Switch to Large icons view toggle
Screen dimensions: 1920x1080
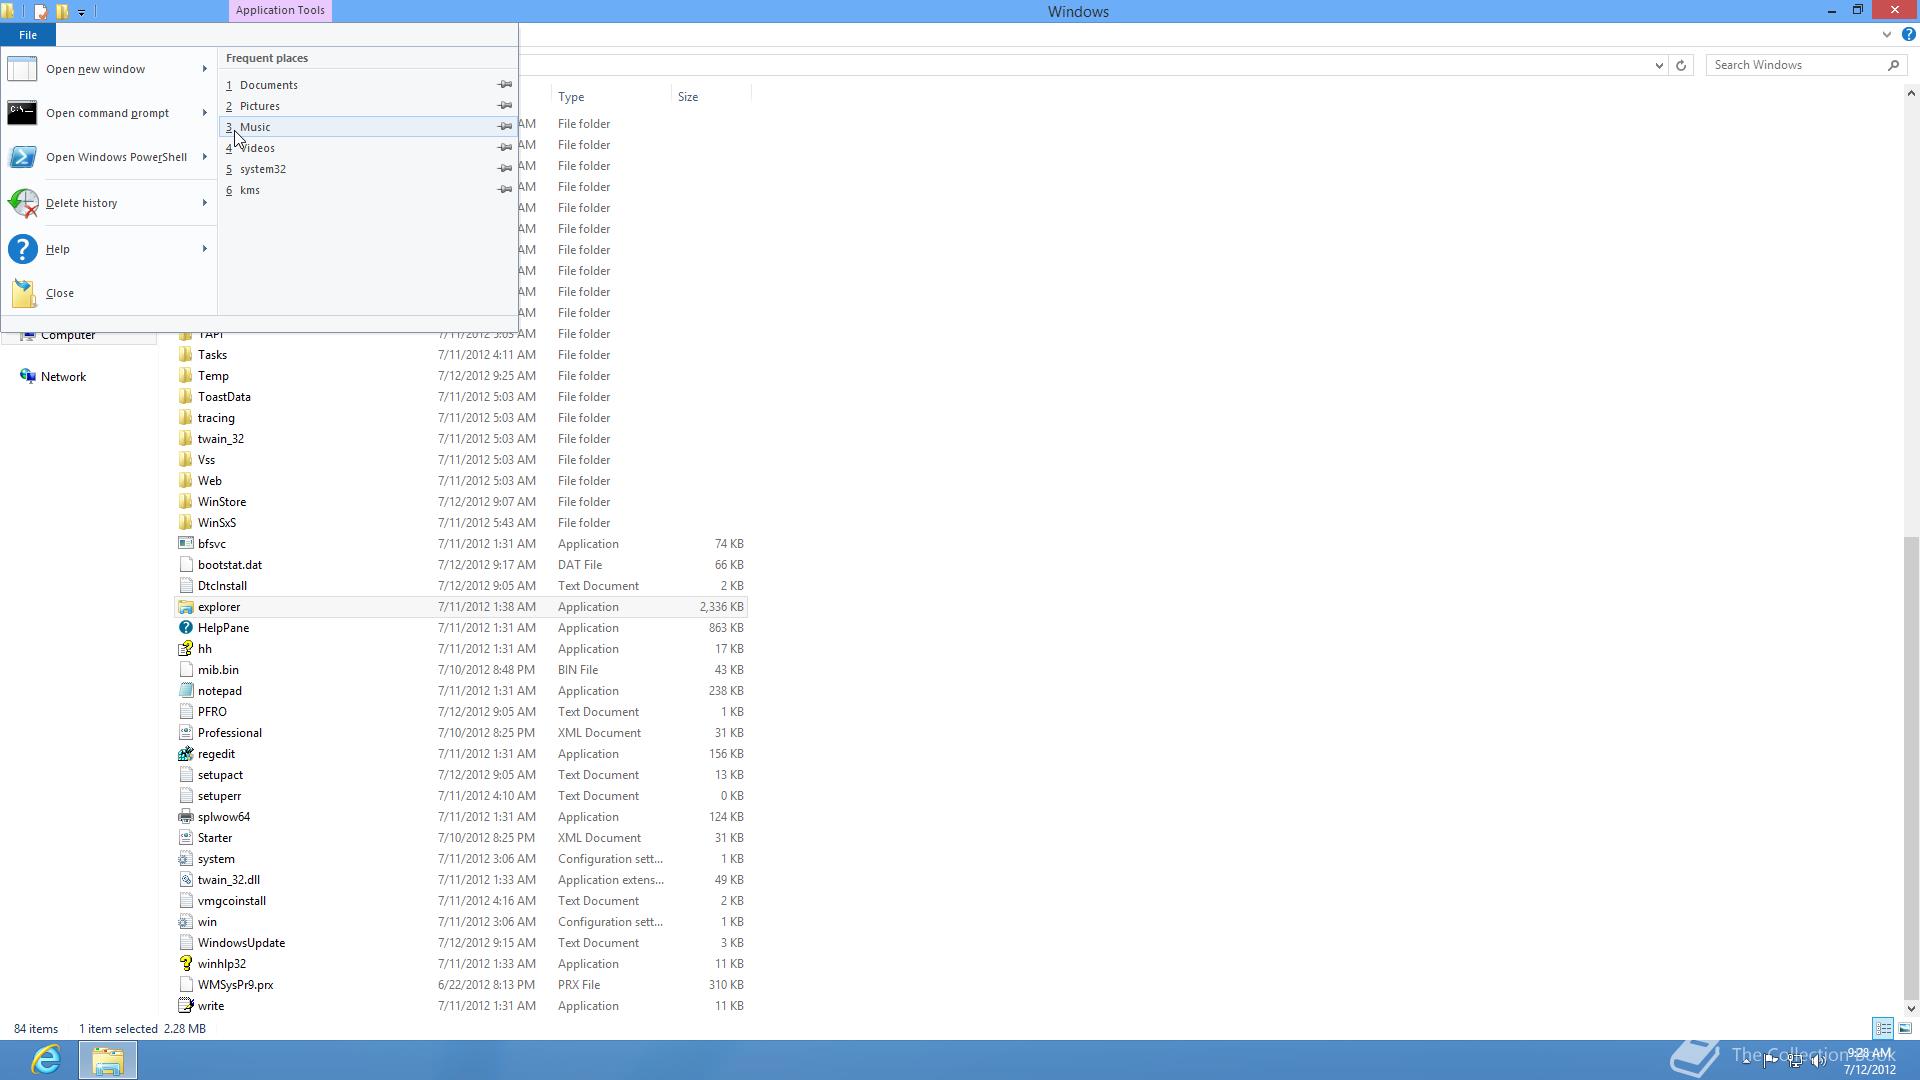(1905, 1028)
